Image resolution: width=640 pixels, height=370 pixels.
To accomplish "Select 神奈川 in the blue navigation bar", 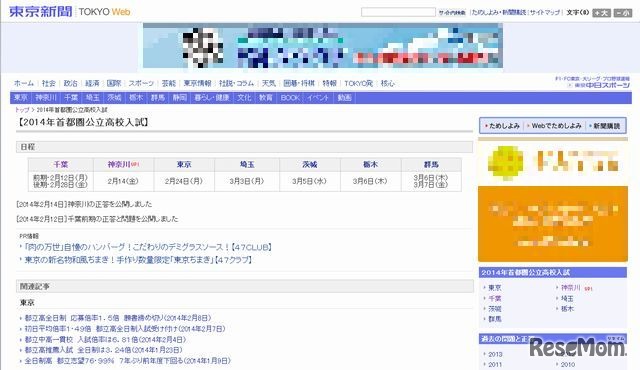I will tap(46, 98).
